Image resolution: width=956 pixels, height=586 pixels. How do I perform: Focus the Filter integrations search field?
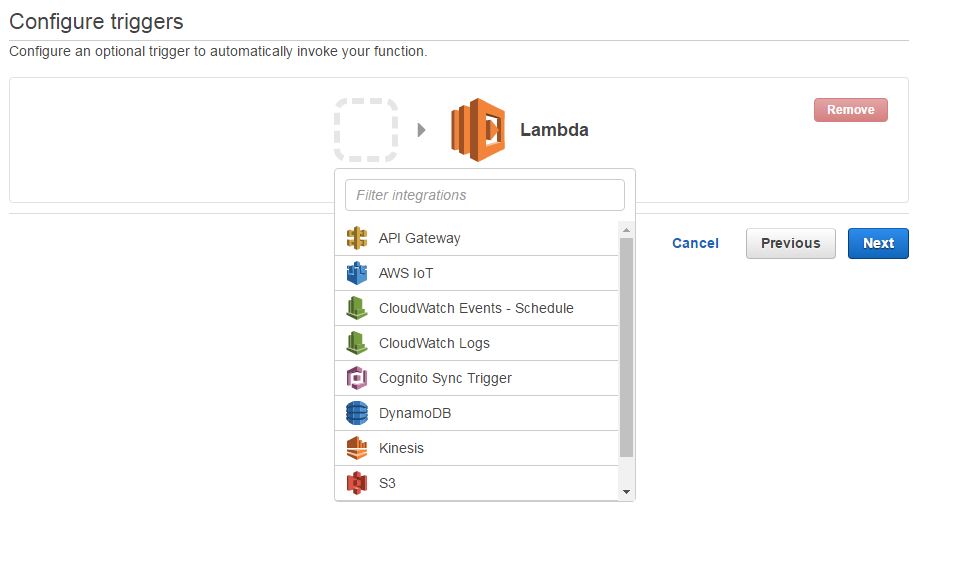[x=485, y=195]
